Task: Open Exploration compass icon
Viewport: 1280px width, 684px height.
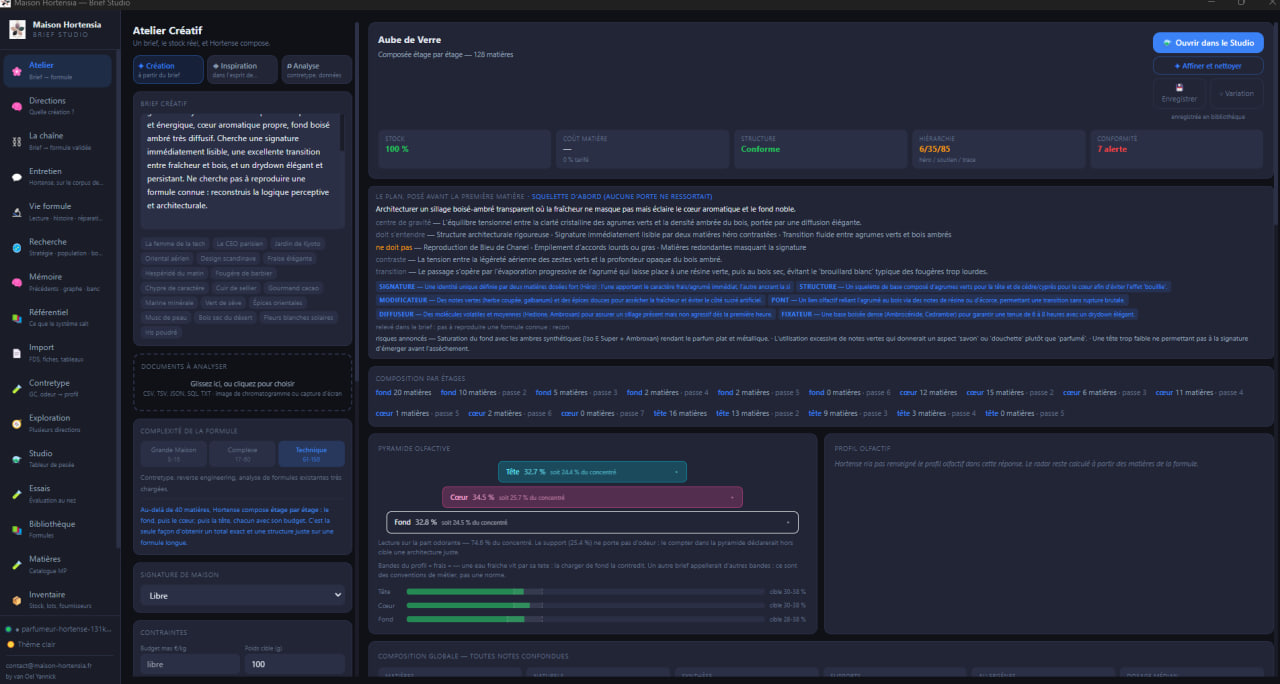Action: (x=17, y=423)
